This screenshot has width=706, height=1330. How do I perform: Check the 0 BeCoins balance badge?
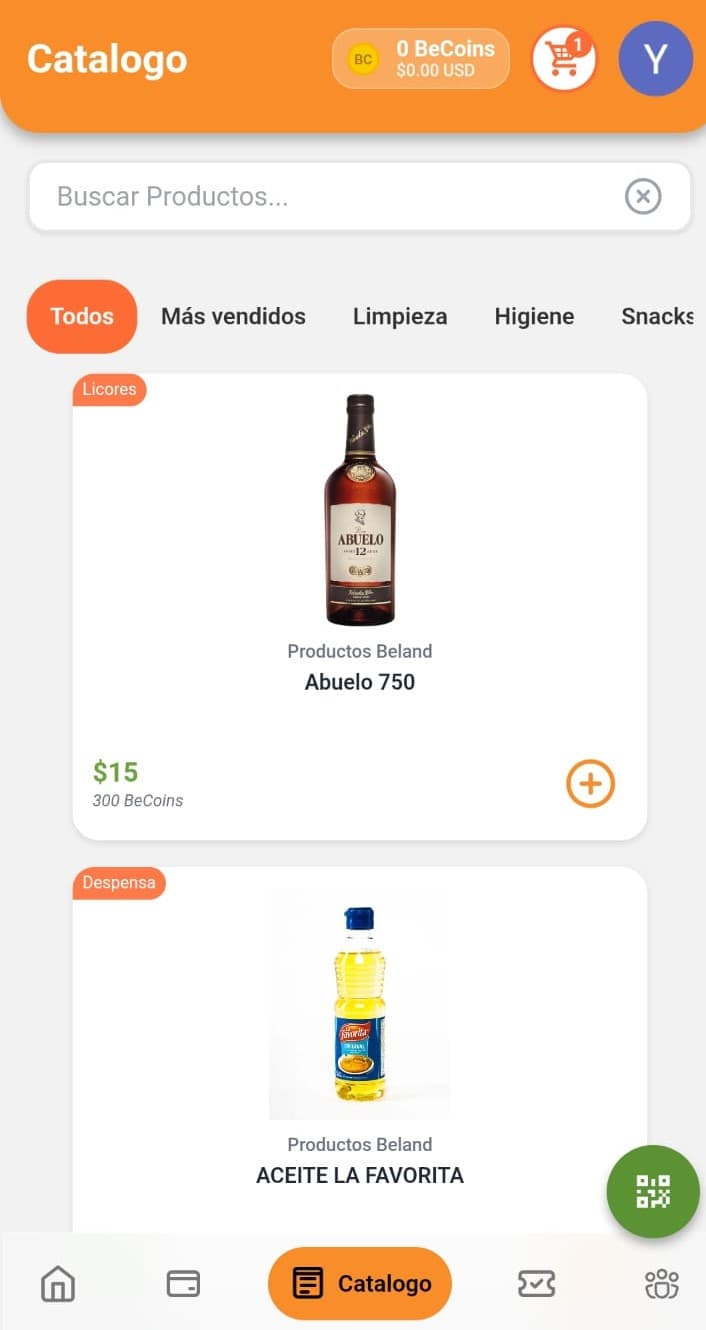click(420, 58)
